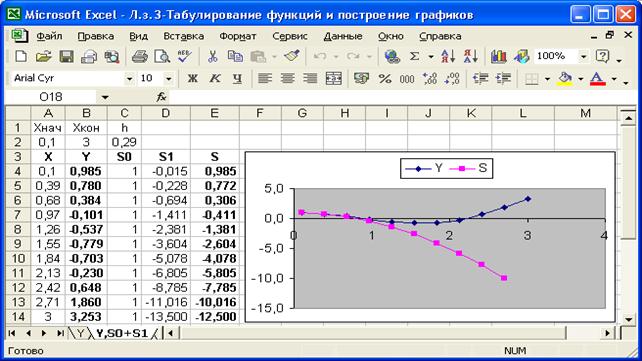
Task: Increase indent icon
Action: 503,78
